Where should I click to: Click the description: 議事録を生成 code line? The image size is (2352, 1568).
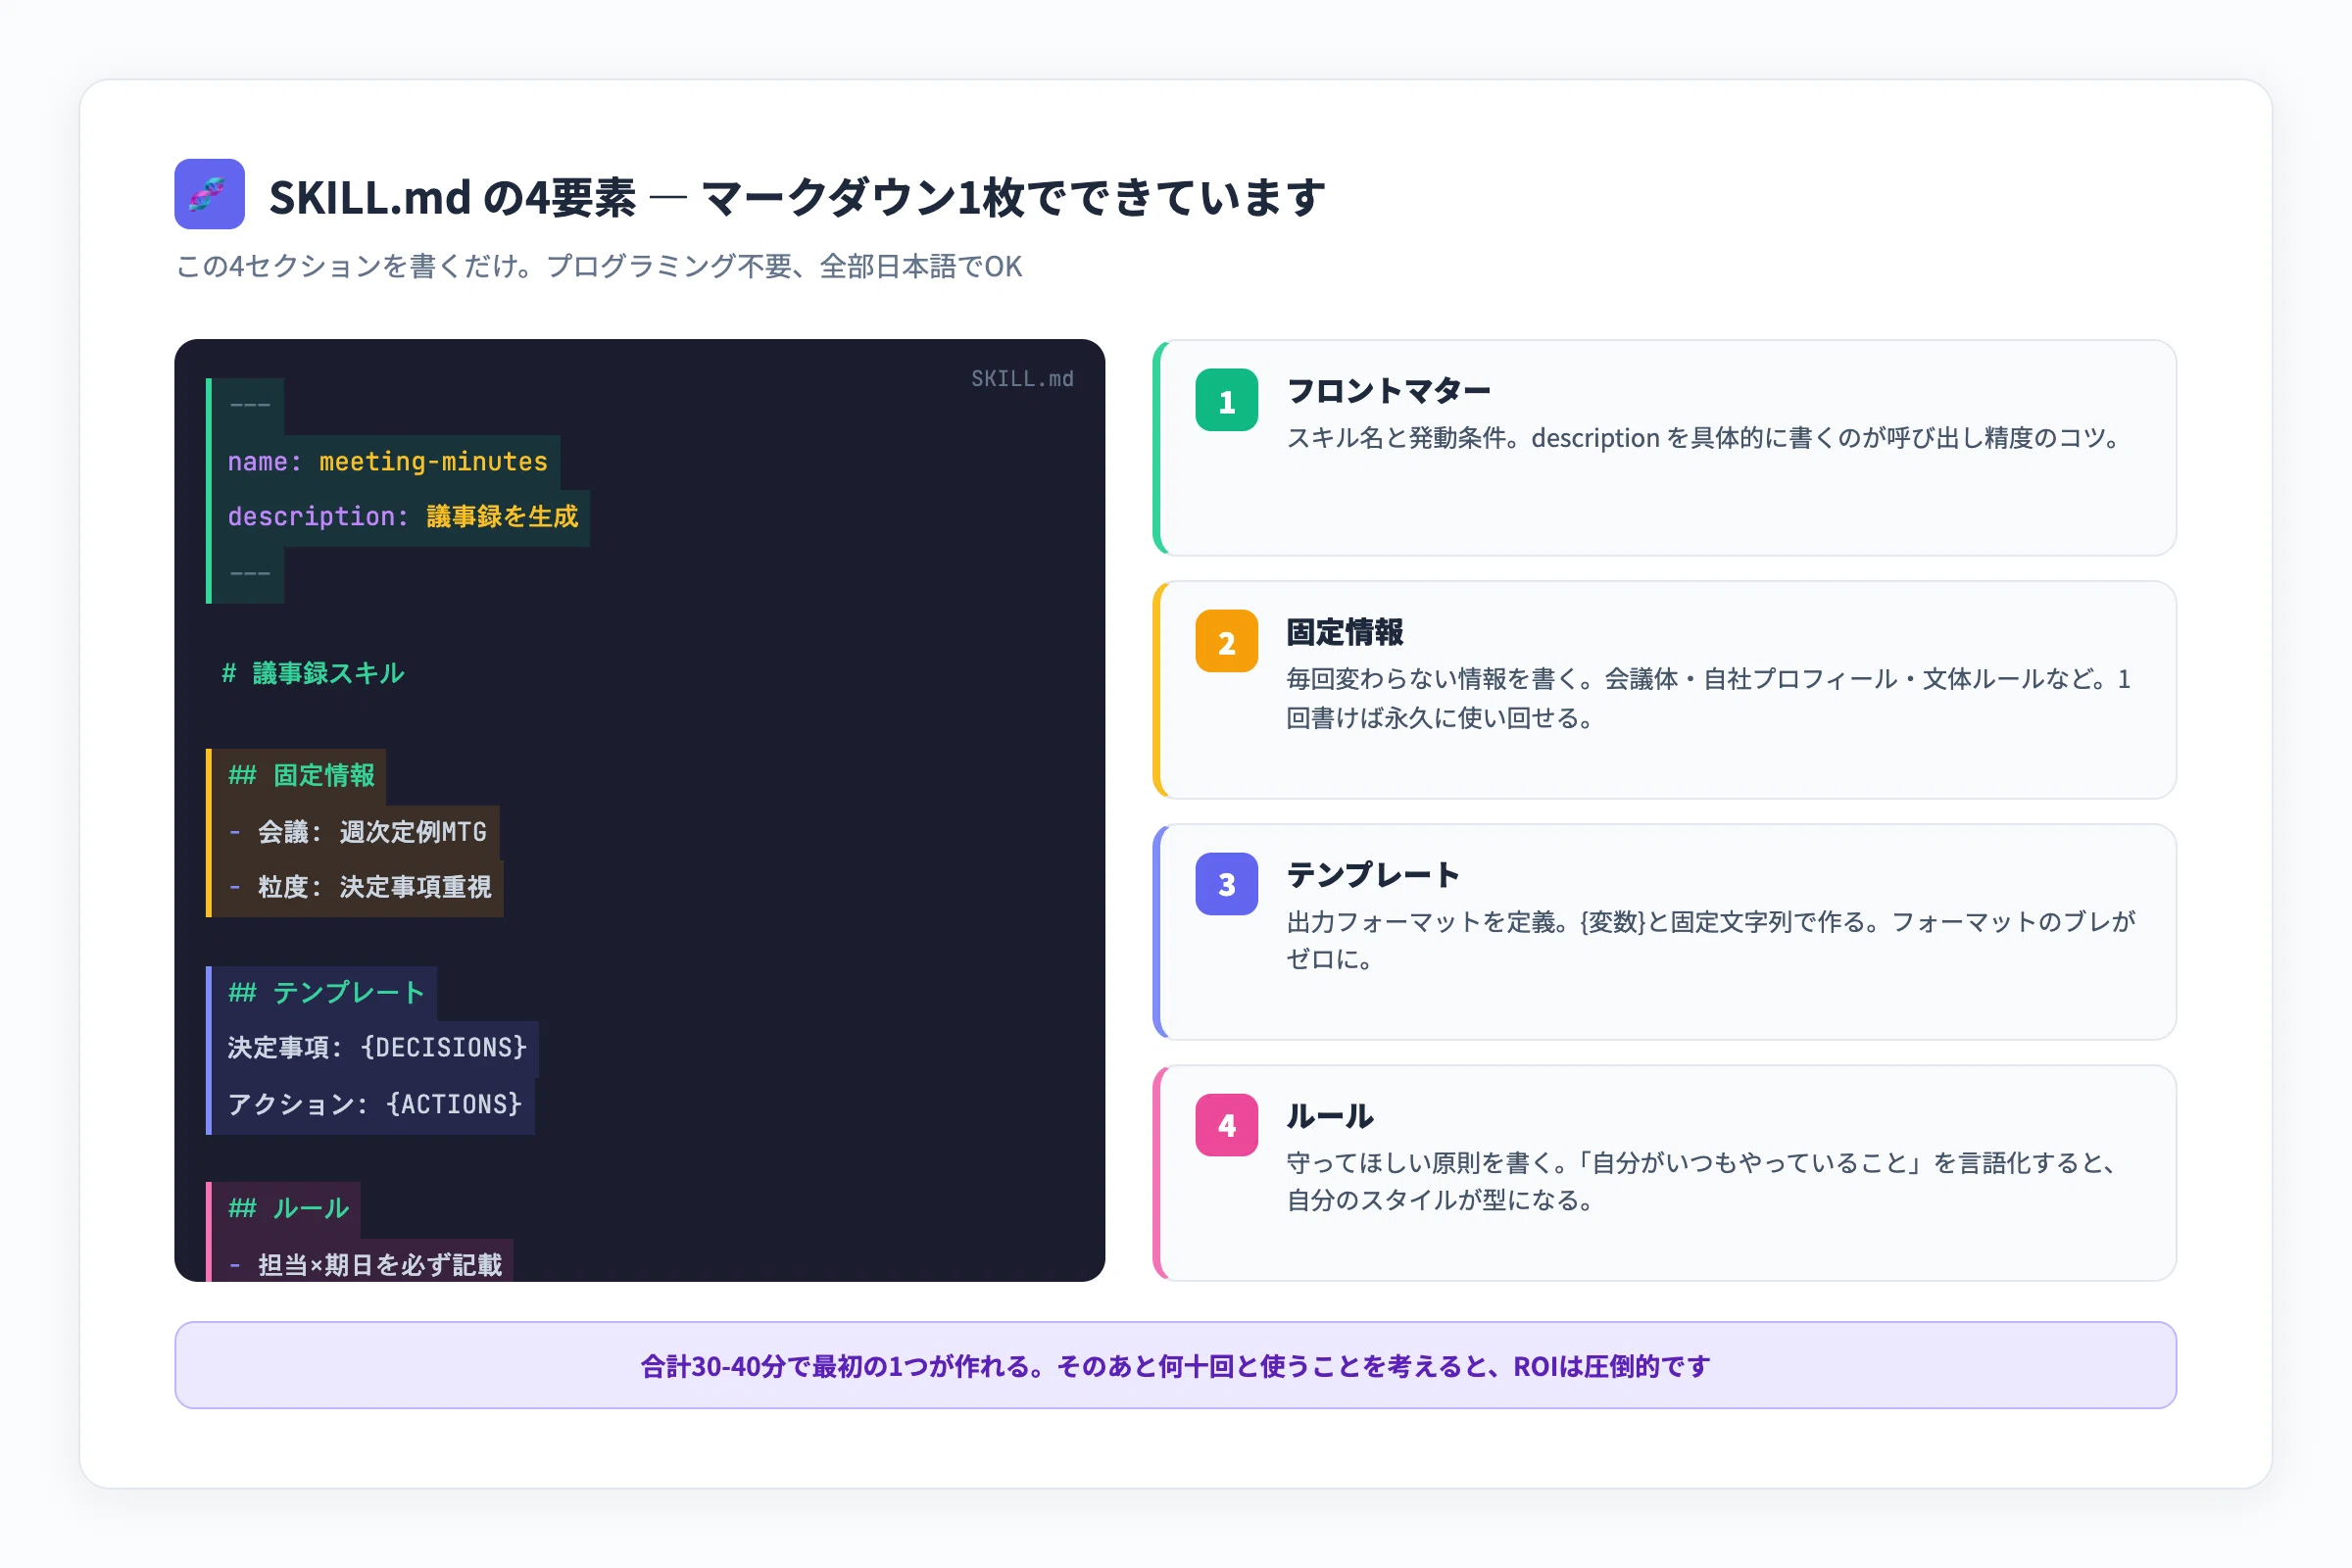[402, 517]
